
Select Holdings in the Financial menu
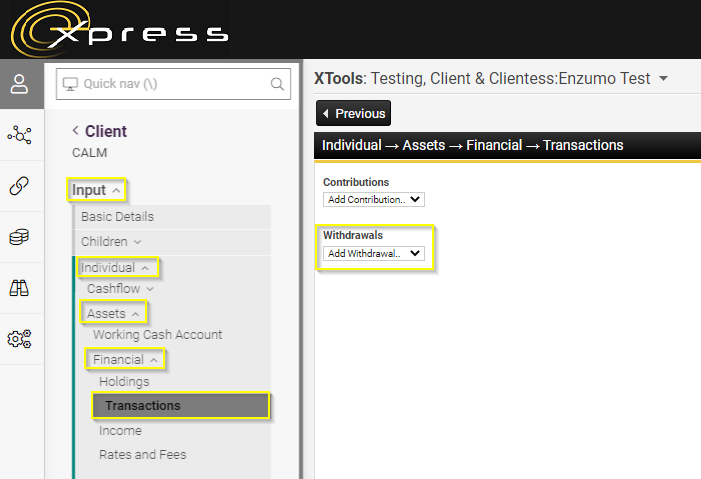[x=124, y=381]
